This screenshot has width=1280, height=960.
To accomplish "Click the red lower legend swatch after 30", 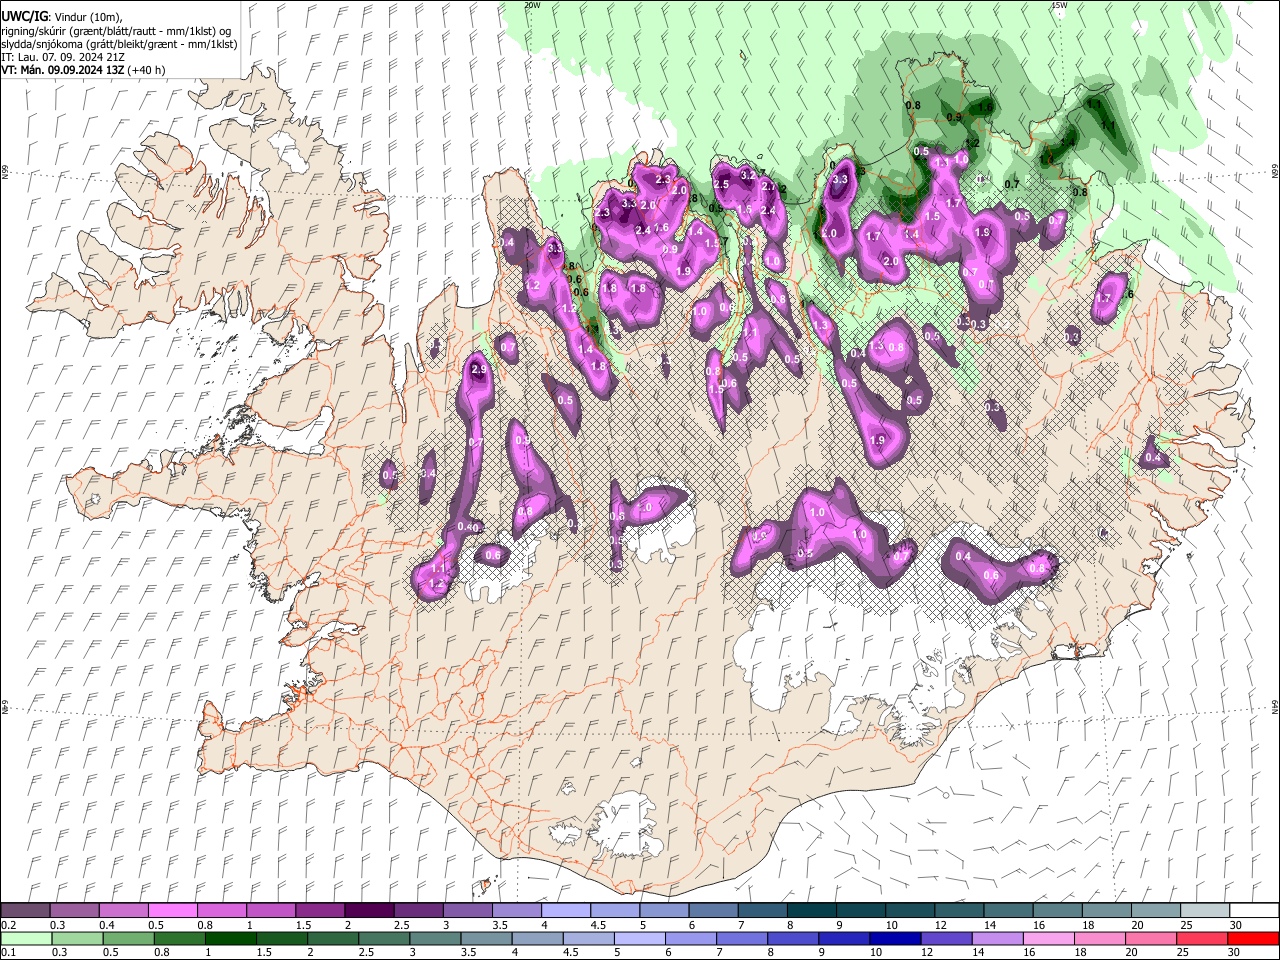I will (1254, 938).
